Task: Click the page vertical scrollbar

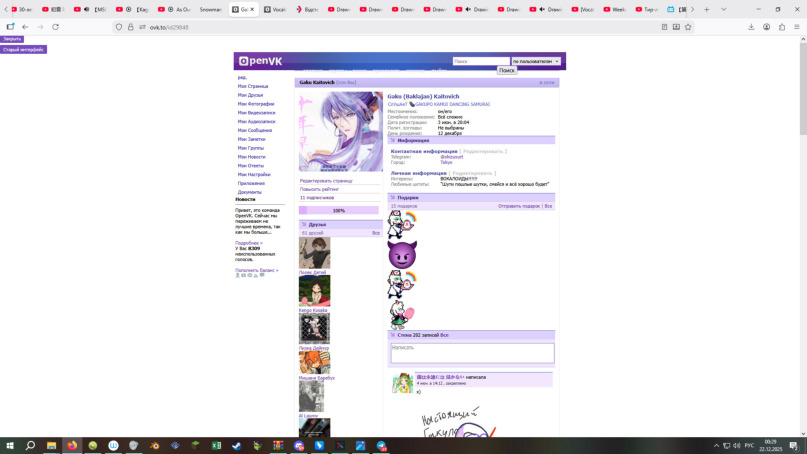Action: [x=803, y=90]
